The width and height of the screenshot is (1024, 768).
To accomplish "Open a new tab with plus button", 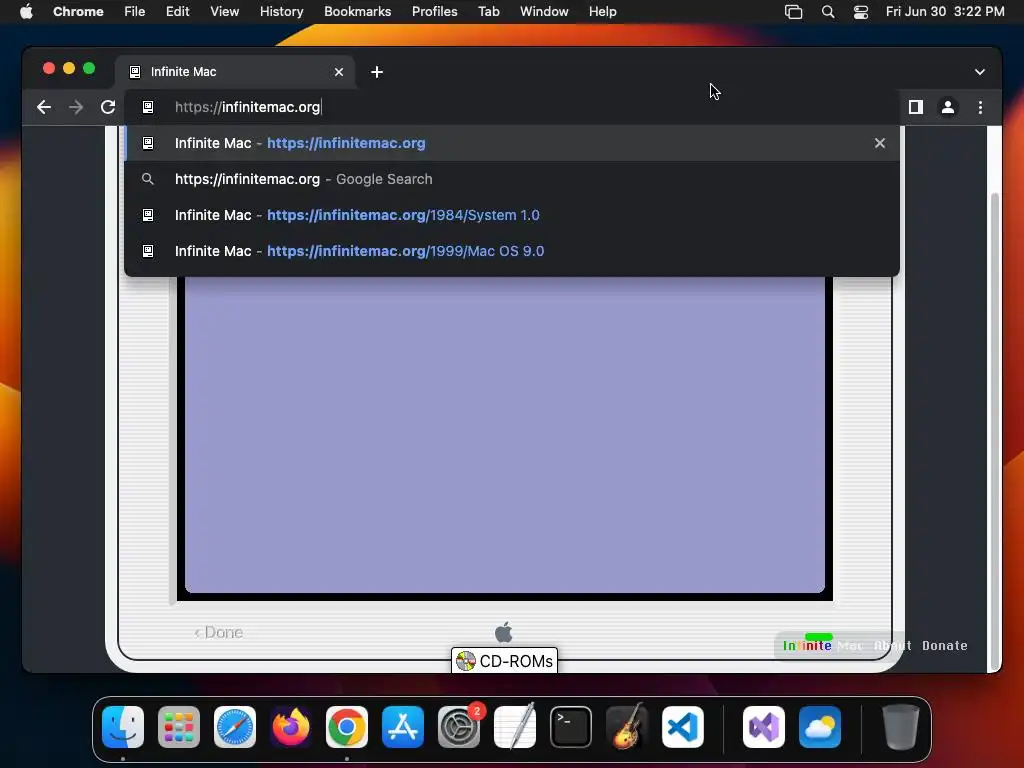I will 377,72.
